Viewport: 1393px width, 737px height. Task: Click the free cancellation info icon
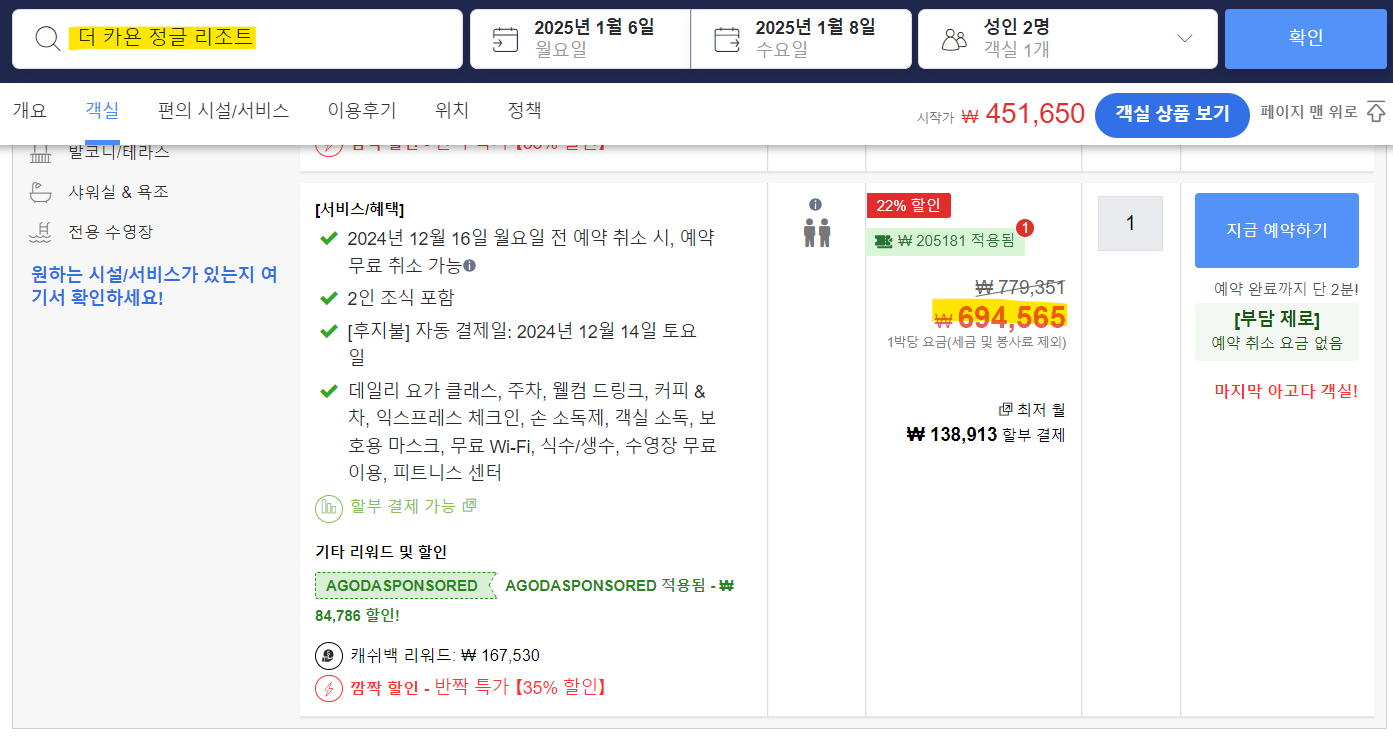[x=470, y=266]
